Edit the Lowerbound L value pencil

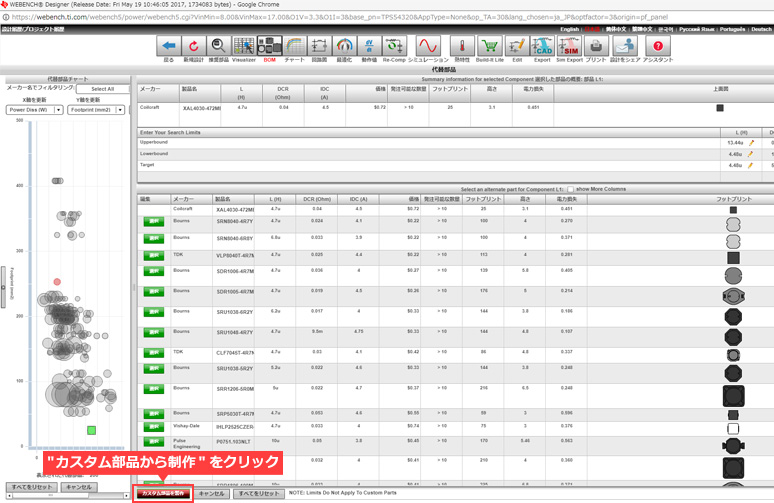750,154
